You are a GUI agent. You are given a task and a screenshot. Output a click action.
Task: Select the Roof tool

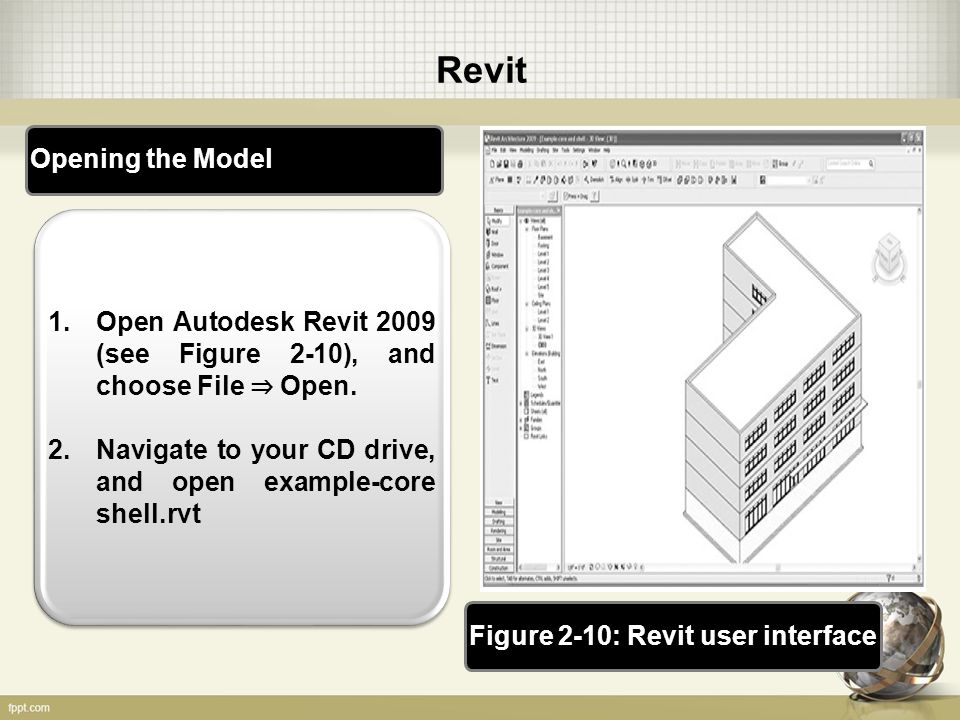(495, 289)
